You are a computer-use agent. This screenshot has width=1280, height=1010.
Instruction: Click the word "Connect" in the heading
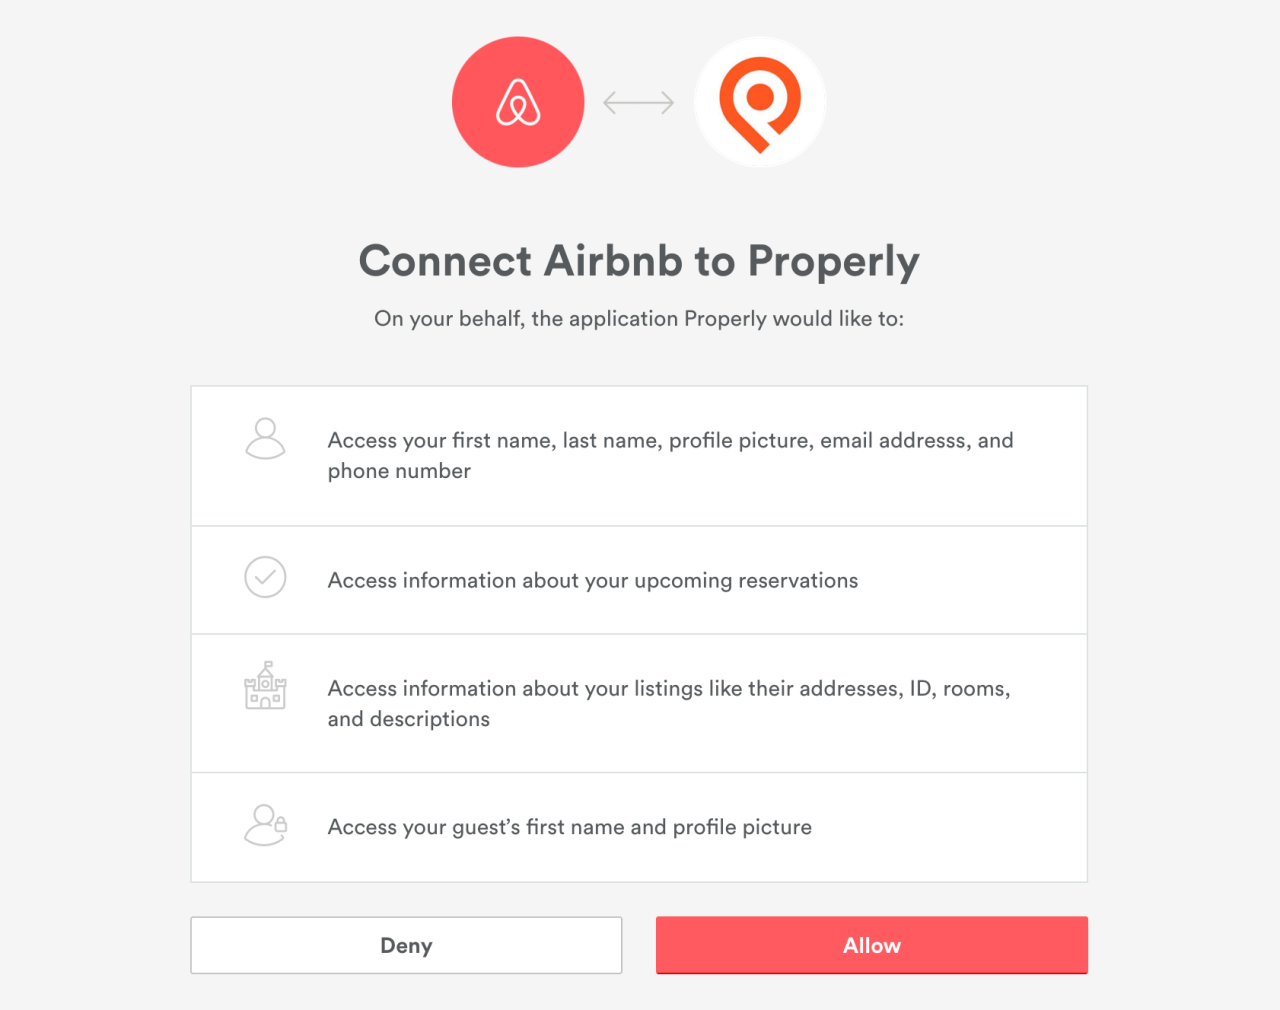tap(445, 261)
